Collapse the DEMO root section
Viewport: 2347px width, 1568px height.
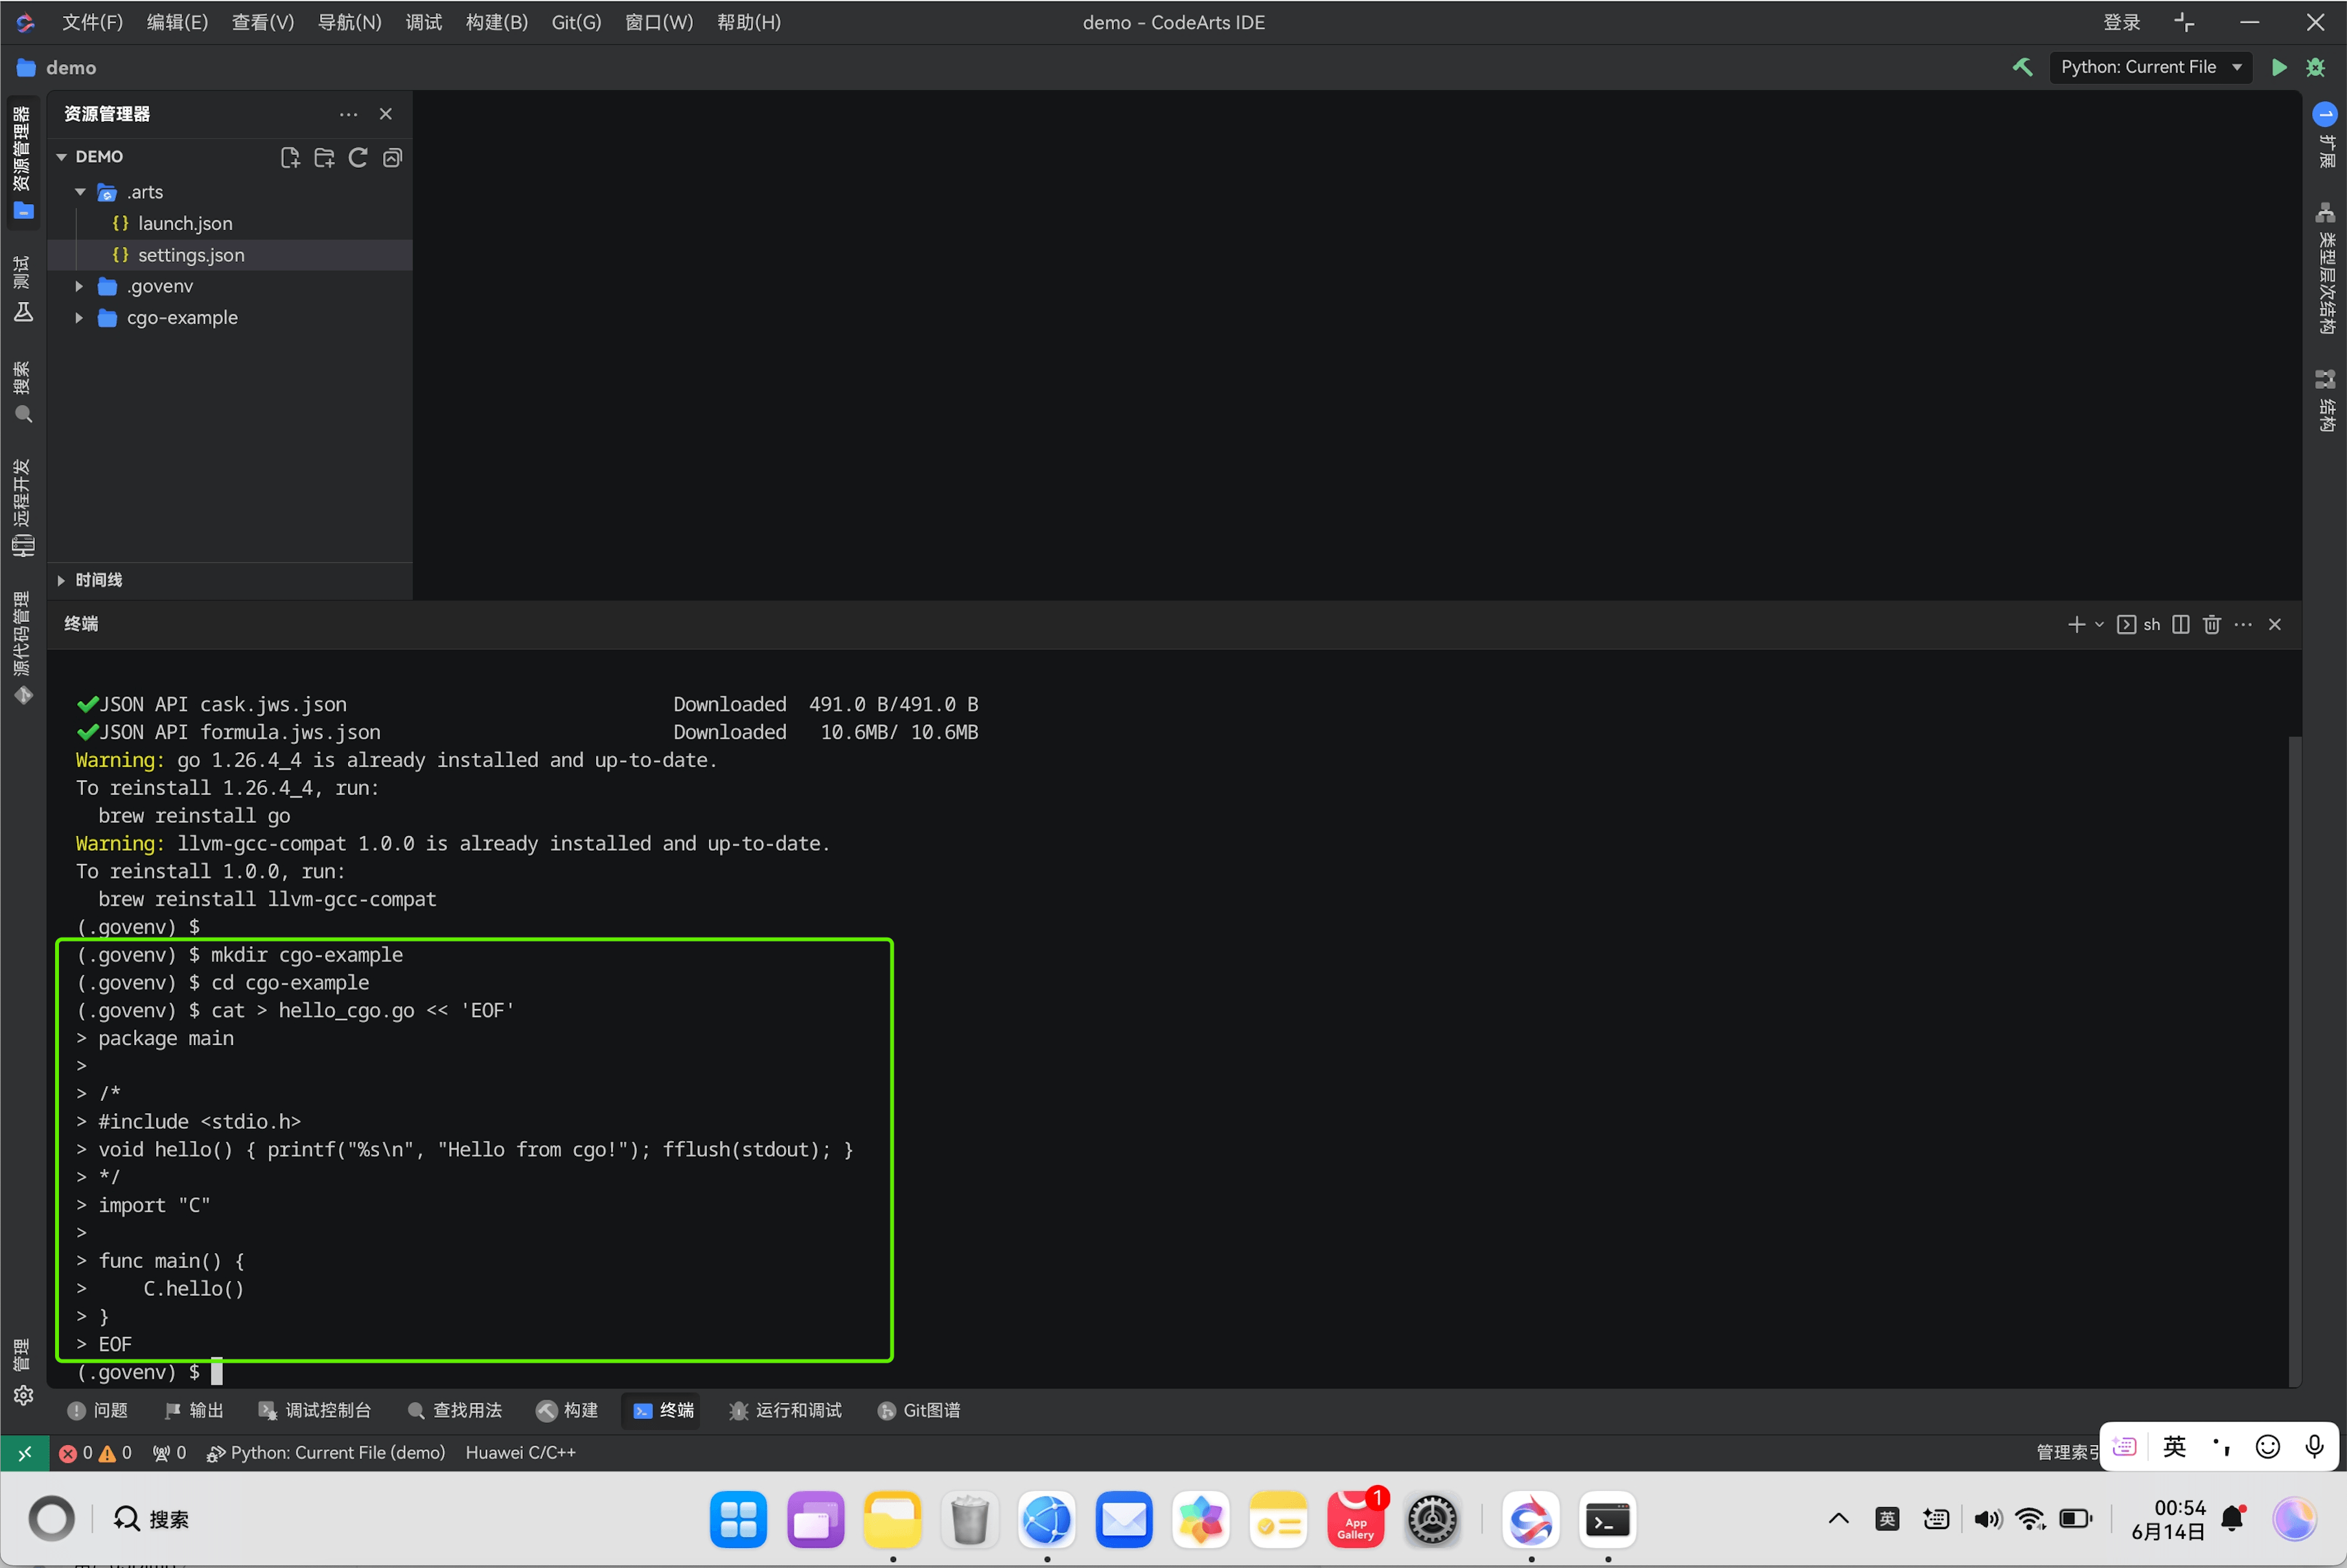click(62, 156)
